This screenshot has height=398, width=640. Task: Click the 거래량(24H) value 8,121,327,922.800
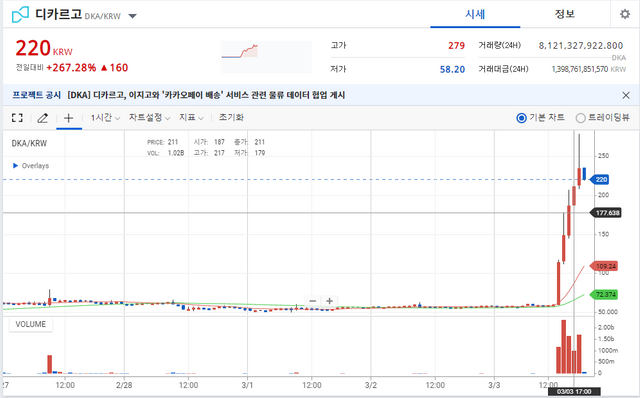point(580,45)
